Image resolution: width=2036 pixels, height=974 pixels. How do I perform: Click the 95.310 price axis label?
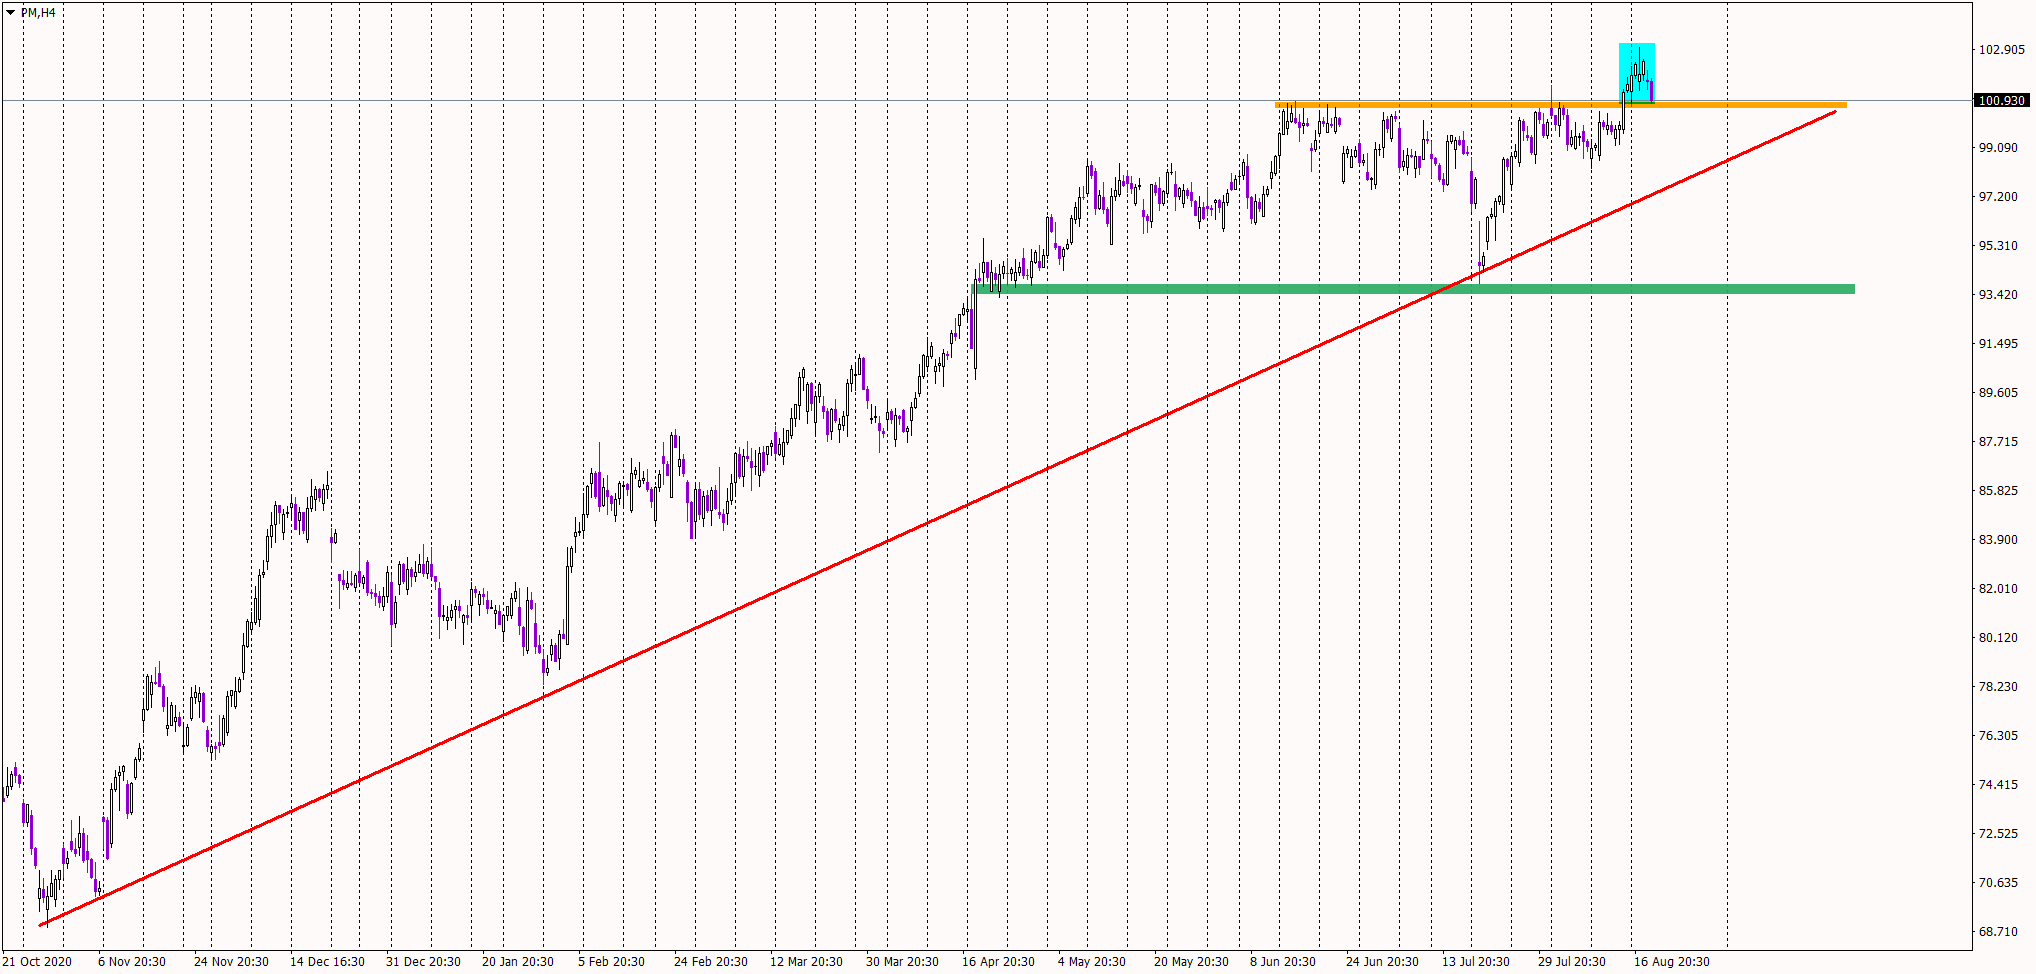[1998, 246]
